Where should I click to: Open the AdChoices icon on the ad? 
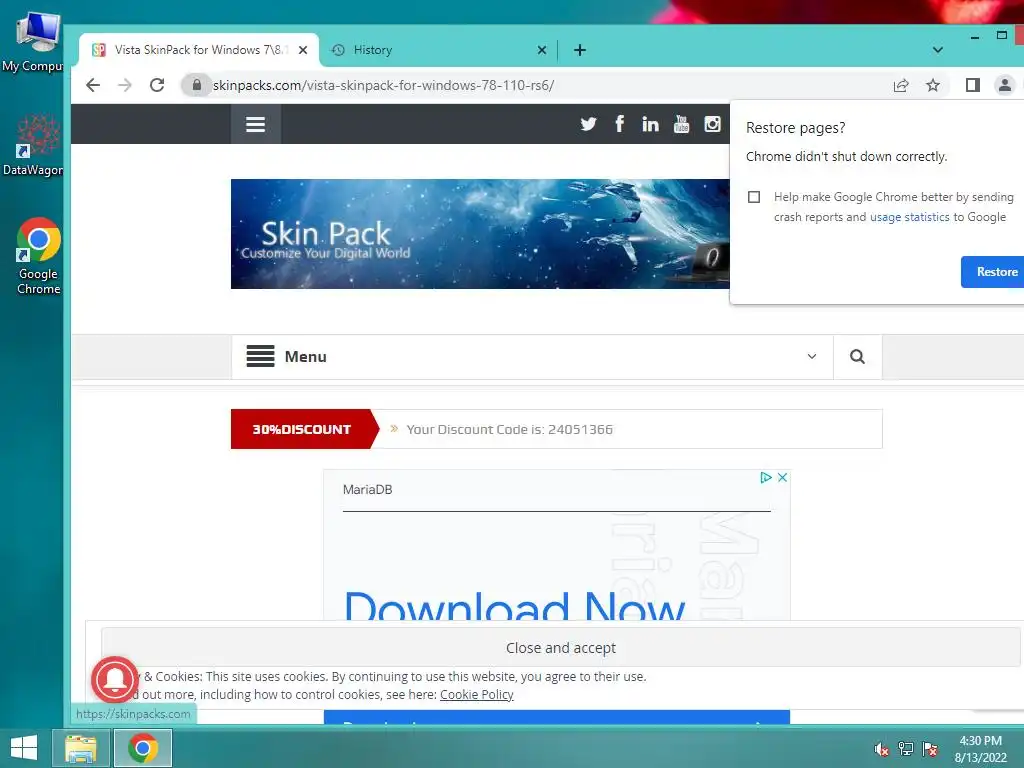765,477
